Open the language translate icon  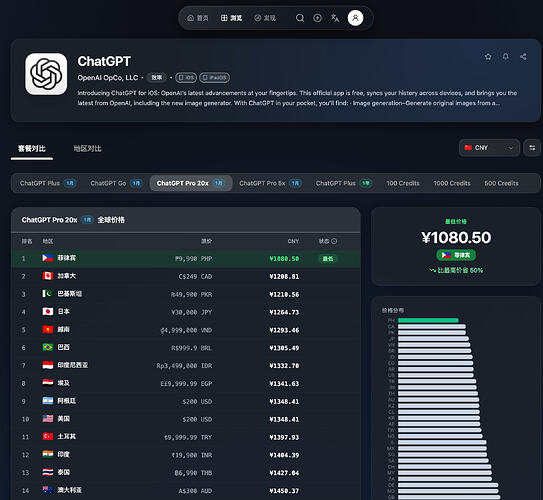click(x=335, y=18)
